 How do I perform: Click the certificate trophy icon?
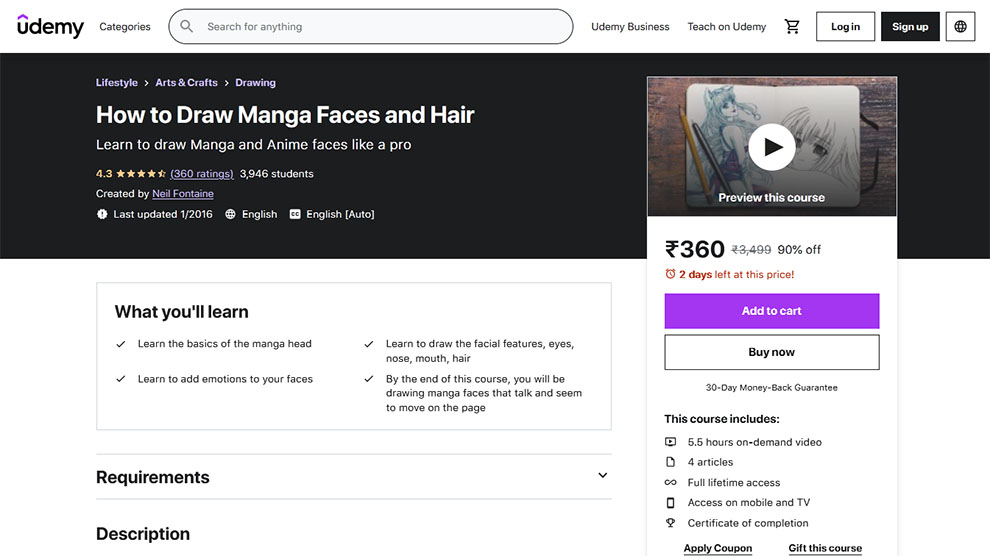coord(671,523)
